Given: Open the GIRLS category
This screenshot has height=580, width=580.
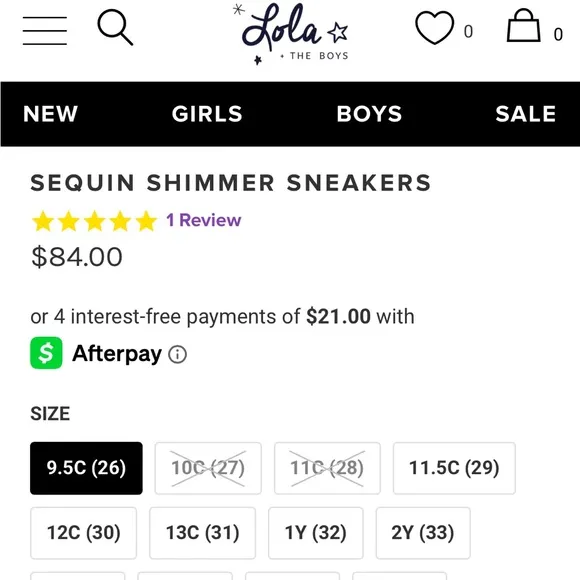Looking at the screenshot, I should (207, 114).
